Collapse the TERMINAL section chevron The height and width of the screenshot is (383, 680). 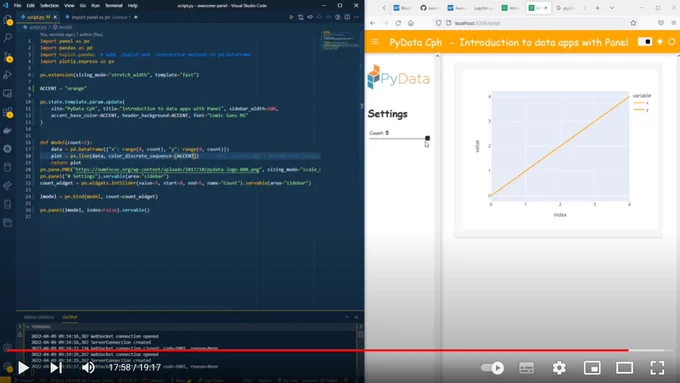click(x=28, y=327)
